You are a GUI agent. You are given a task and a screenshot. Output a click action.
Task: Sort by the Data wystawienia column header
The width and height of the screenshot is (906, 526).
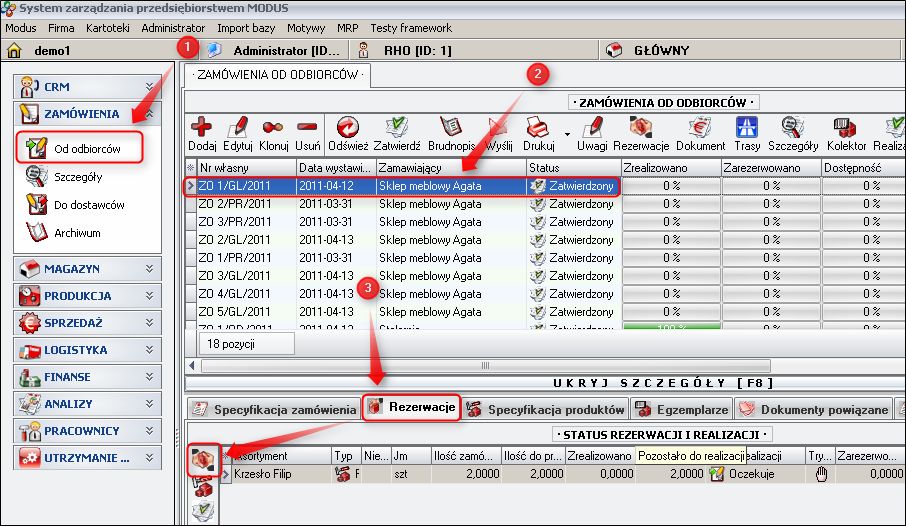(x=334, y=167)
